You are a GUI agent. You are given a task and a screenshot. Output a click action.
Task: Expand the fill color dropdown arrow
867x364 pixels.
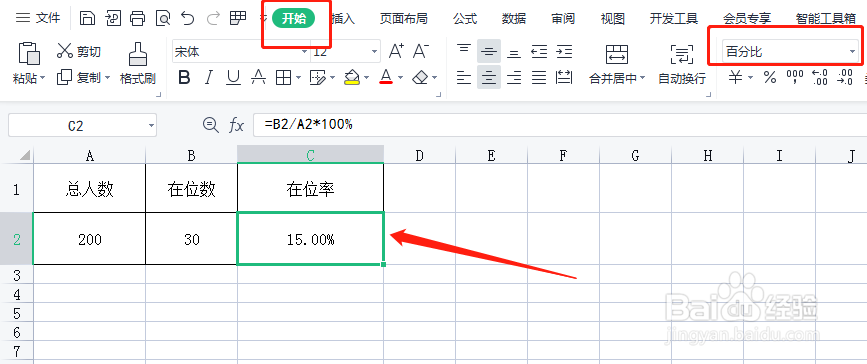(367, 78)
